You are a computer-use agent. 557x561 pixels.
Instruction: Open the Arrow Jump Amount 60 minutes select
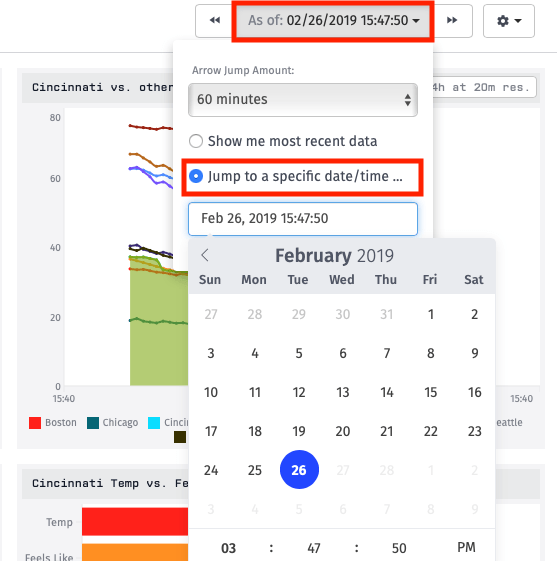(303, 99)
